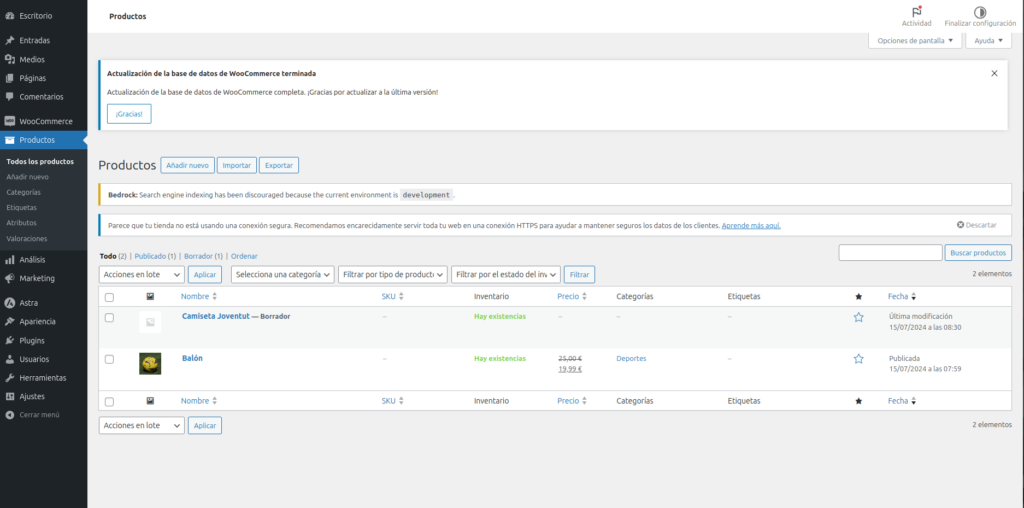Viewport: 1024px width, 508px height.
Task: Click the Activity flag icon
Action: [x=916, y=12]
